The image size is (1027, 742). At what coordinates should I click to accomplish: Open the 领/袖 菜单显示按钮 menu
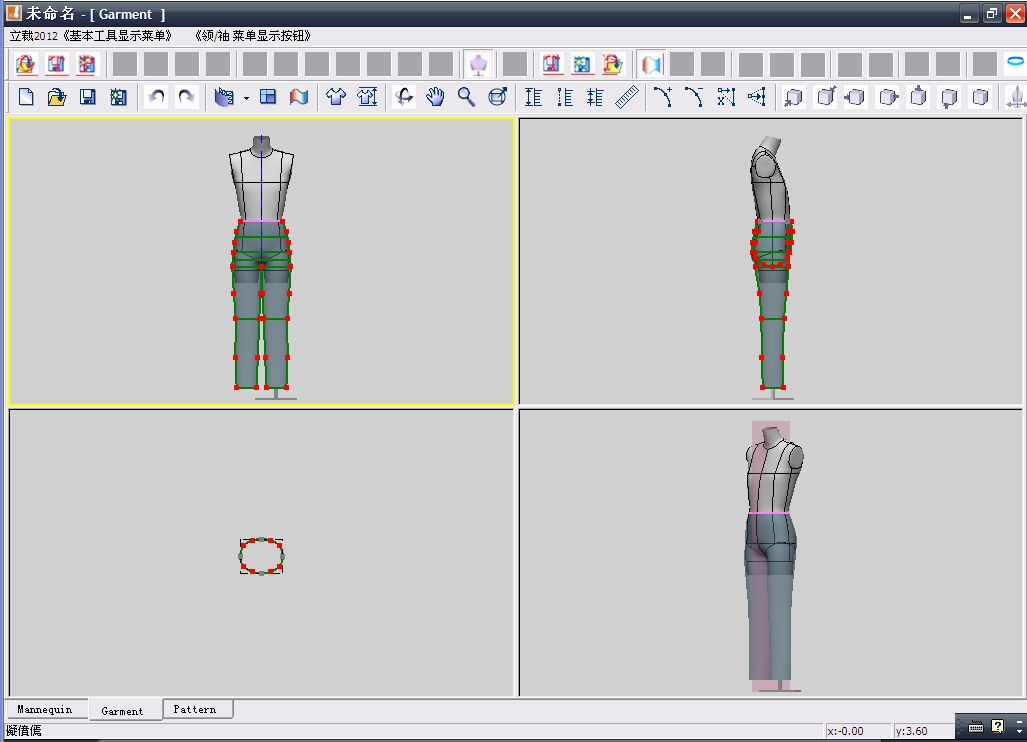tap(254, 35)
